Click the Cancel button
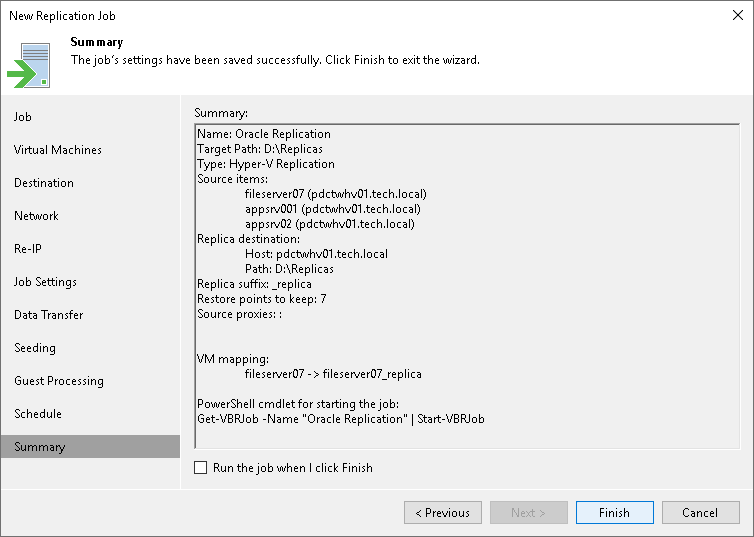 tap(699, 513)
